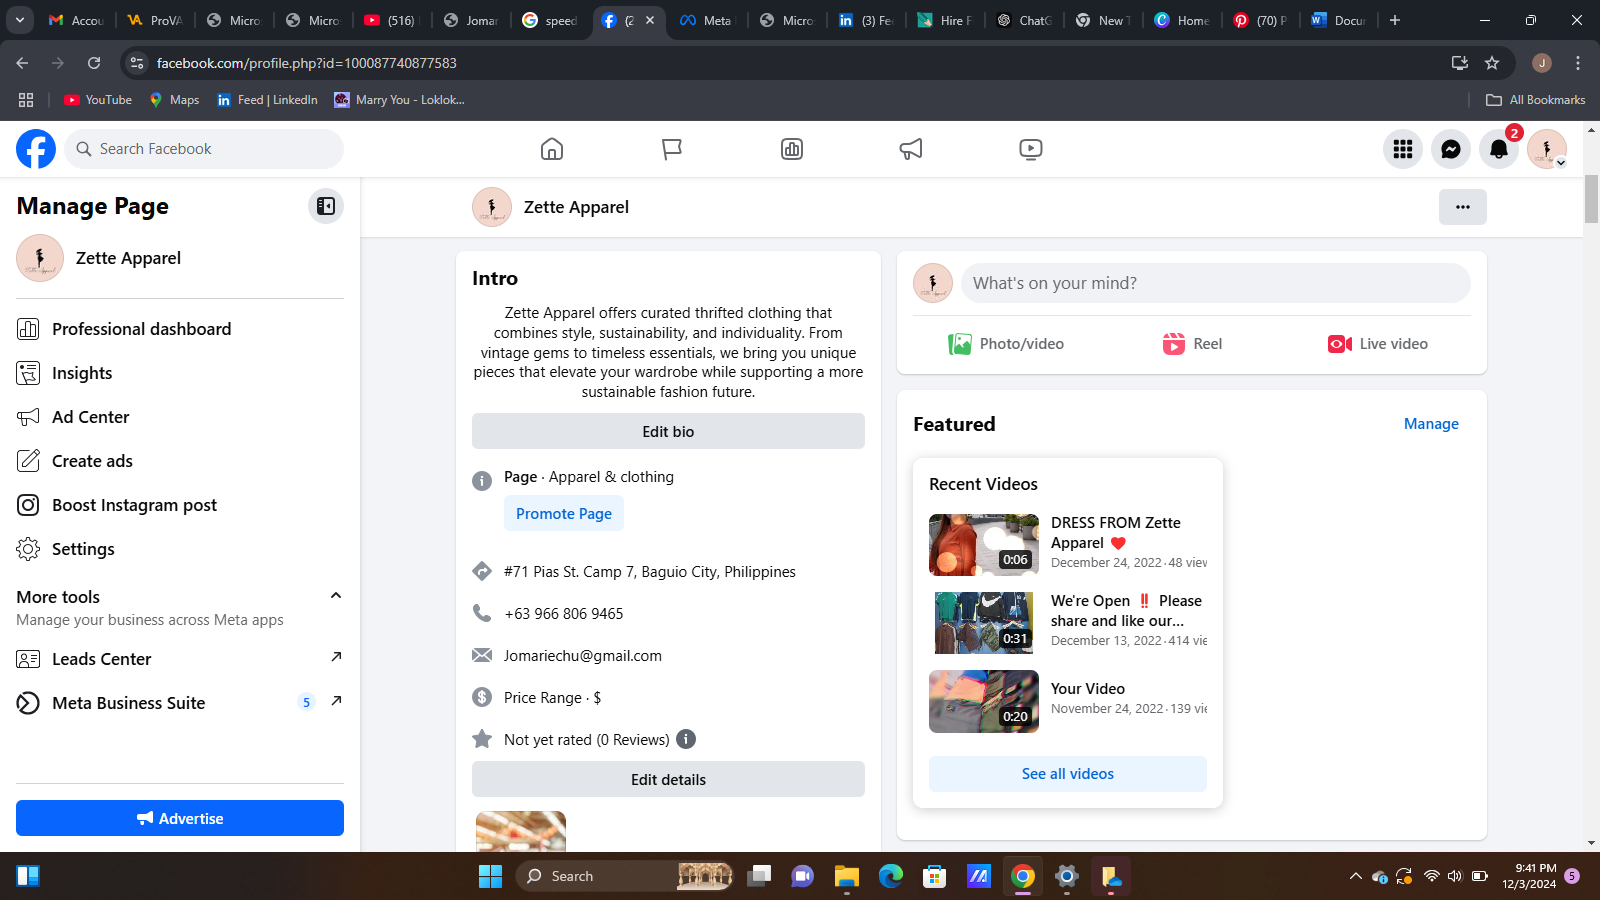Open the Facebook menu grid icon
The image size is (1600, 900).
pyautogui.click(x=1403, y=149)
